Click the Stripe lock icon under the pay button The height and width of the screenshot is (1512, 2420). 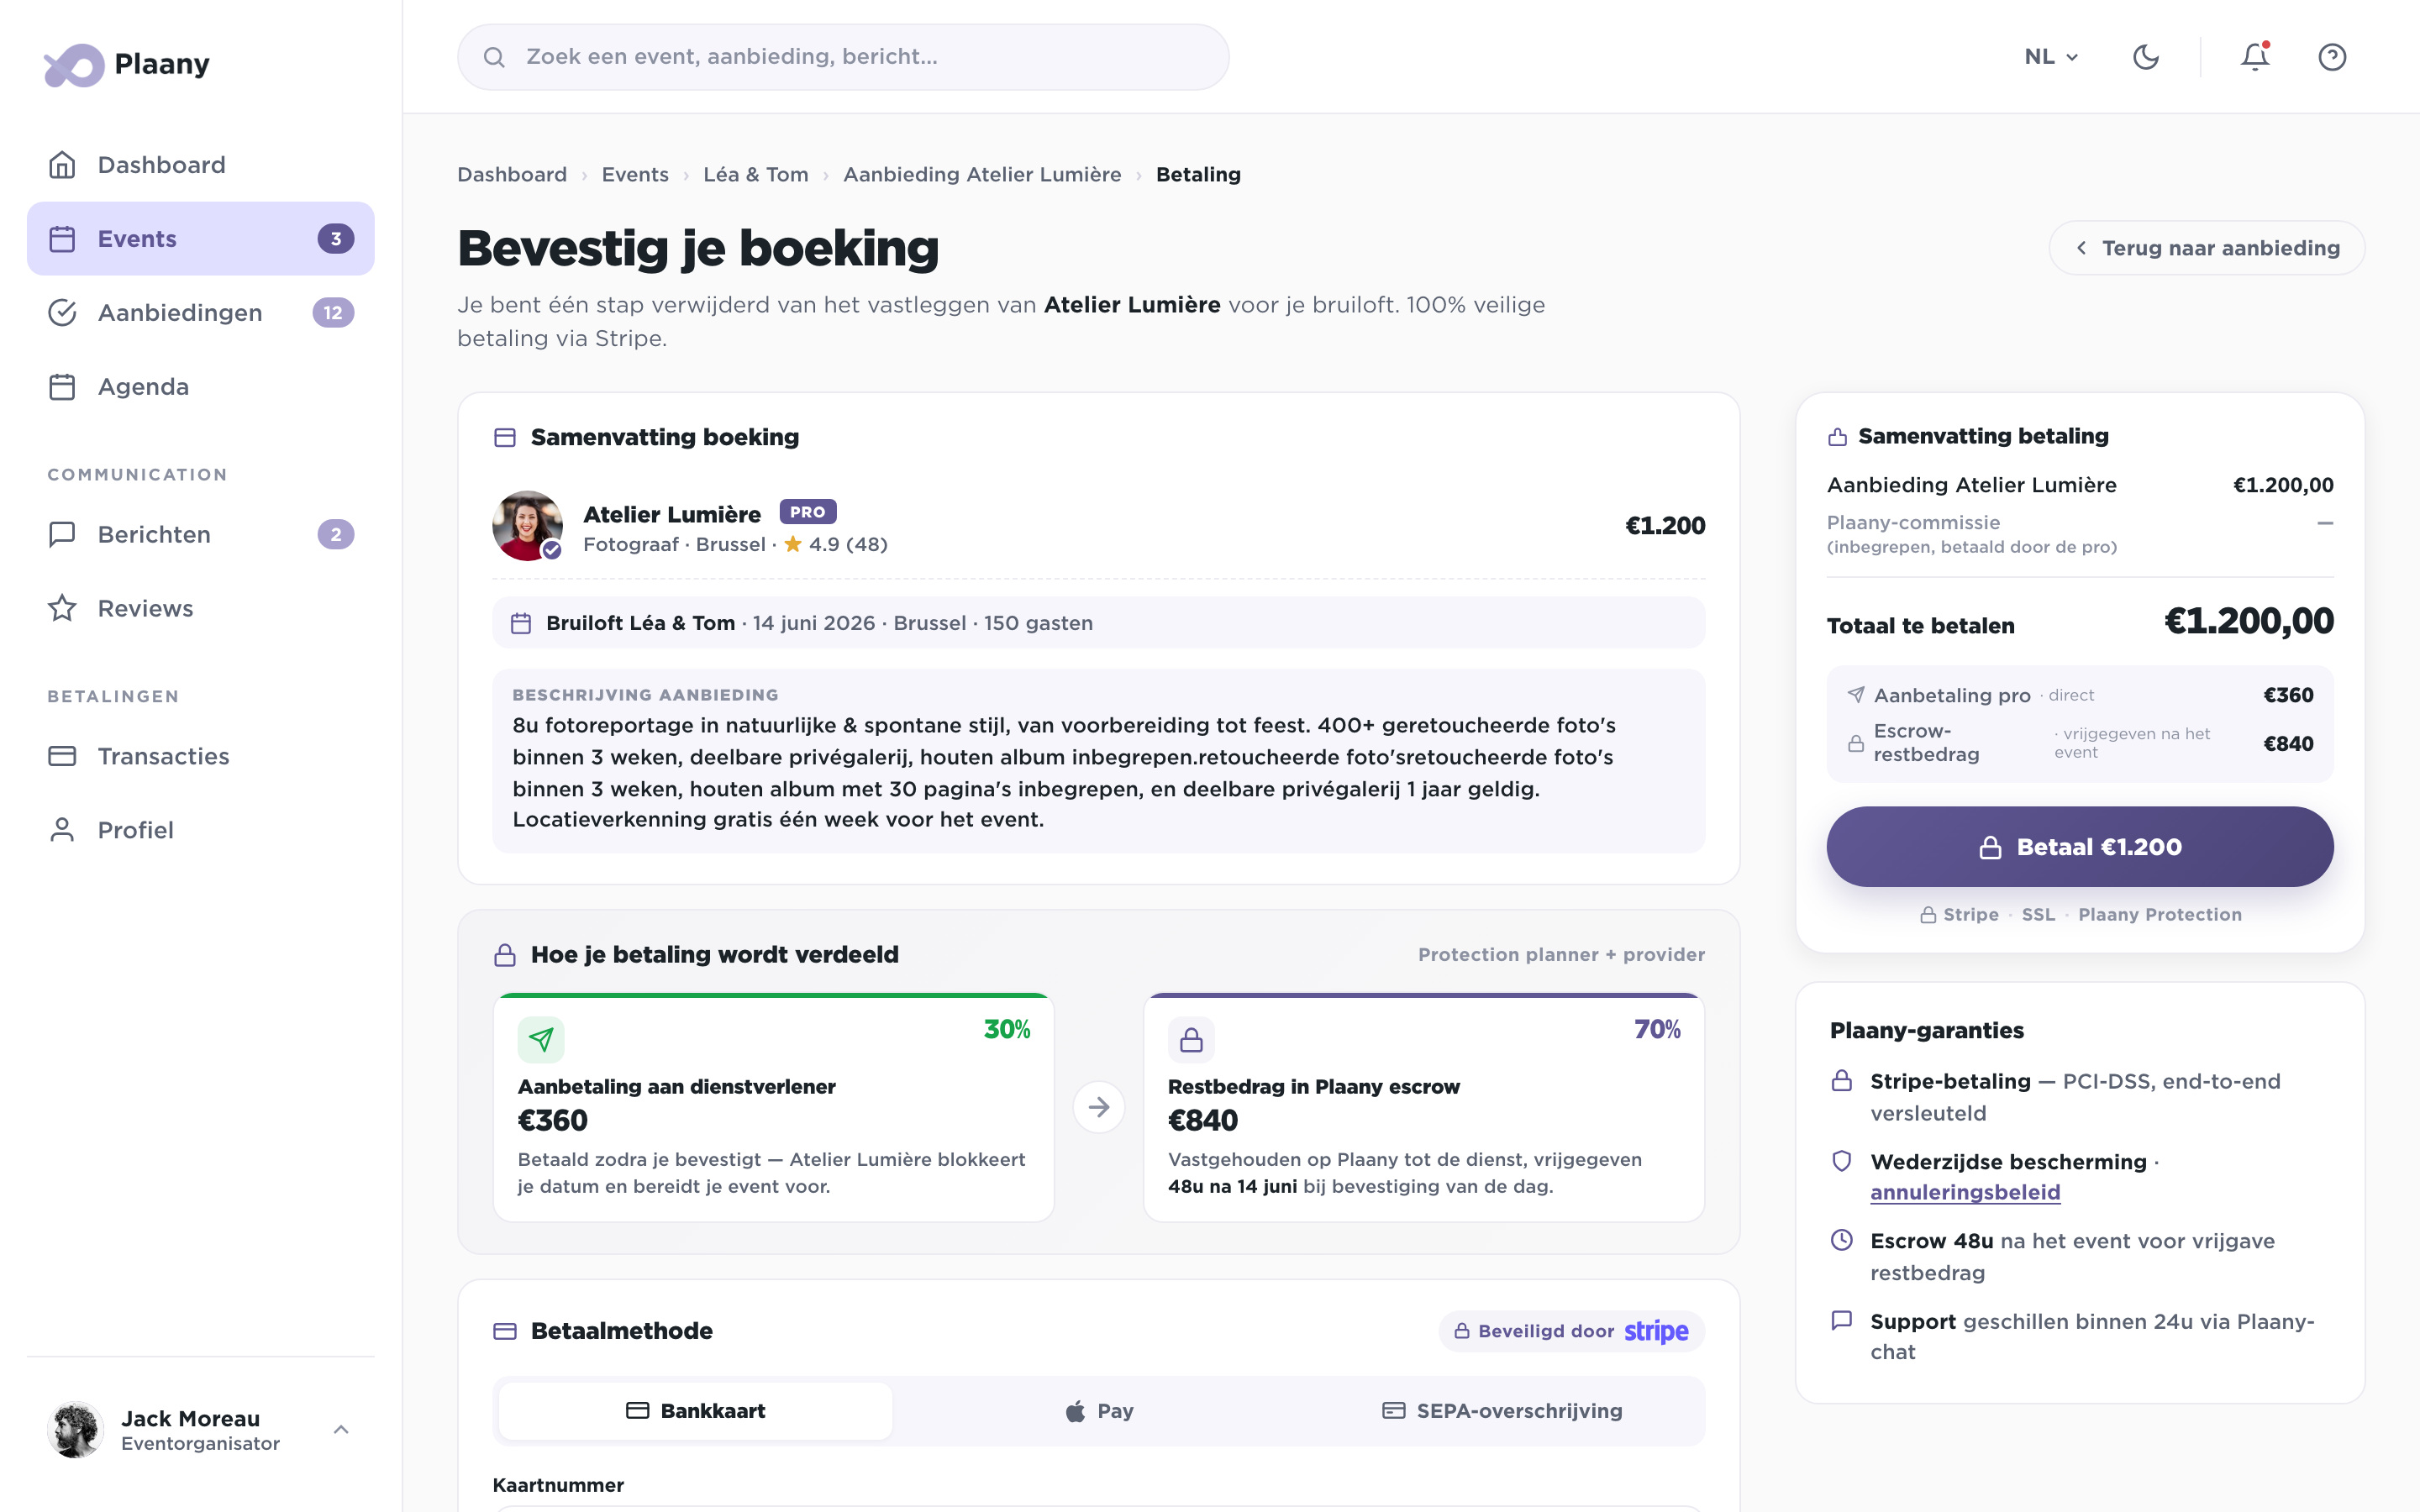click(1928, 915)
